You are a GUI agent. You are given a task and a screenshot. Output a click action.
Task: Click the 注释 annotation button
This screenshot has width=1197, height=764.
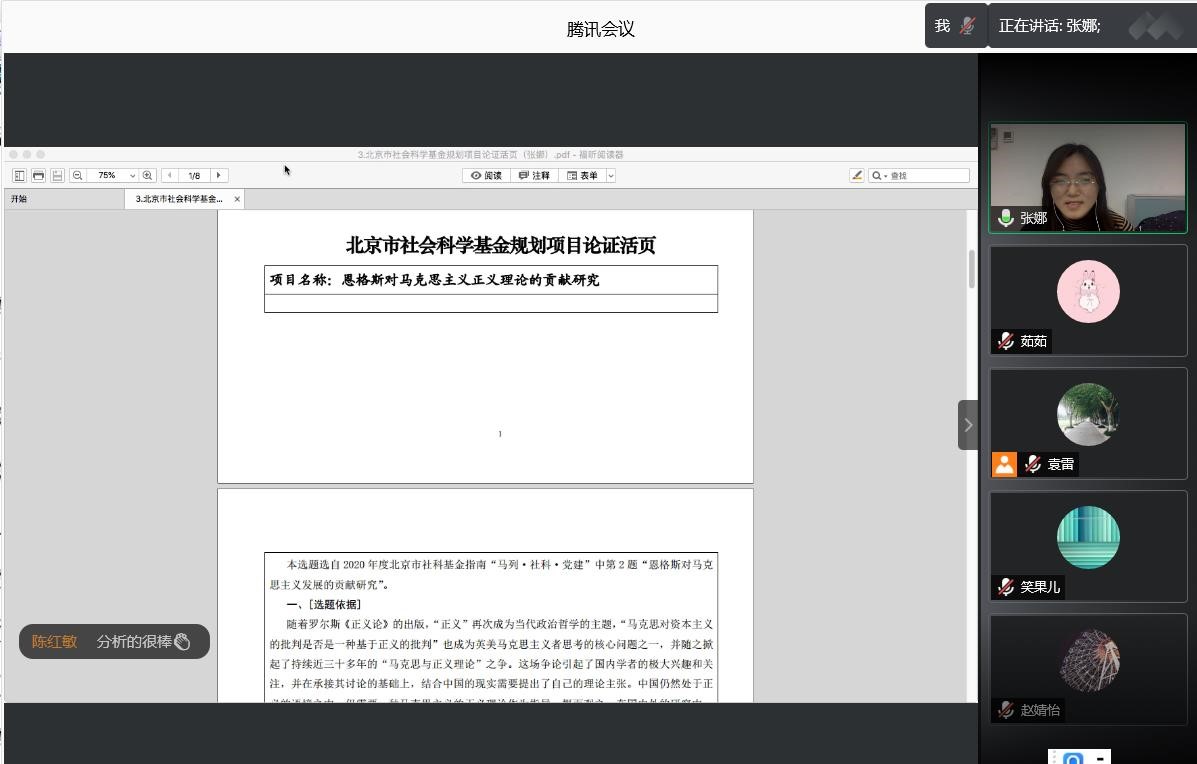click(535, 176)
